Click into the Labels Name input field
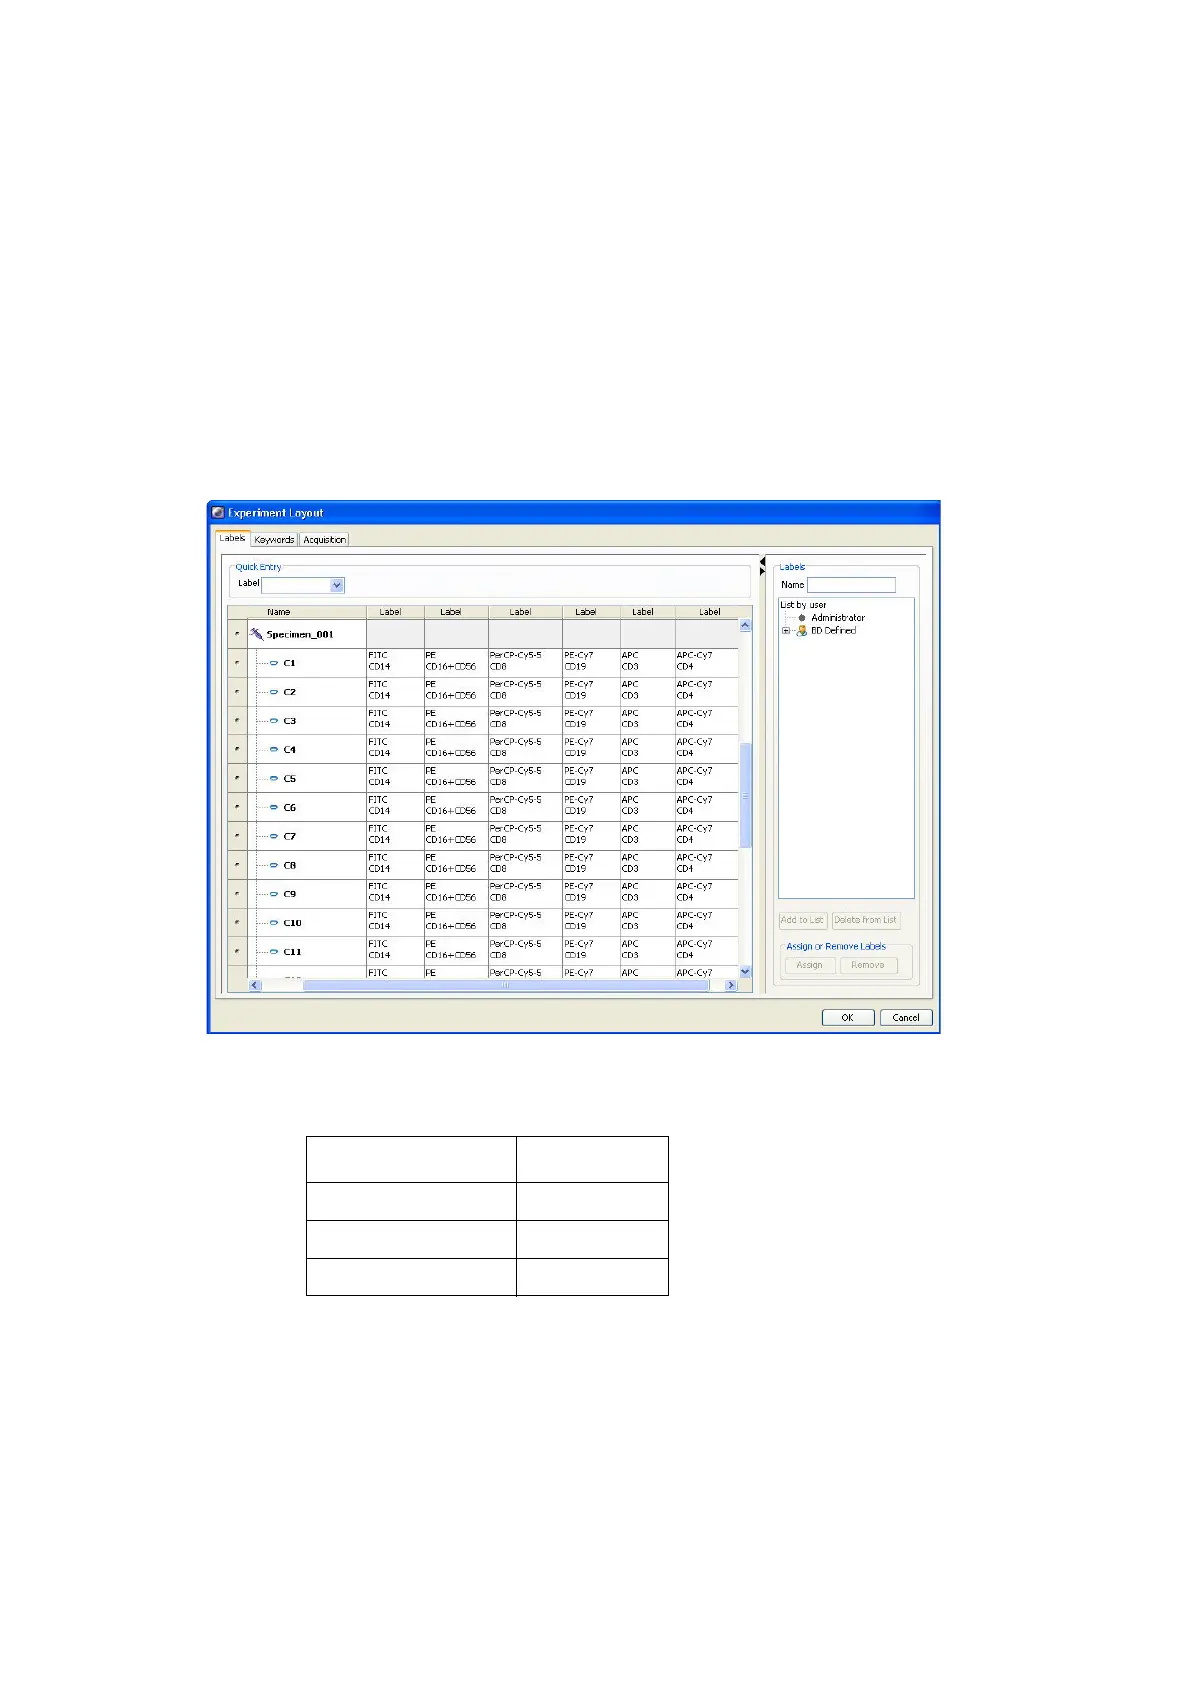Image resolution: width=1190 pixels, height=1684 pixels. coord(851,585)
